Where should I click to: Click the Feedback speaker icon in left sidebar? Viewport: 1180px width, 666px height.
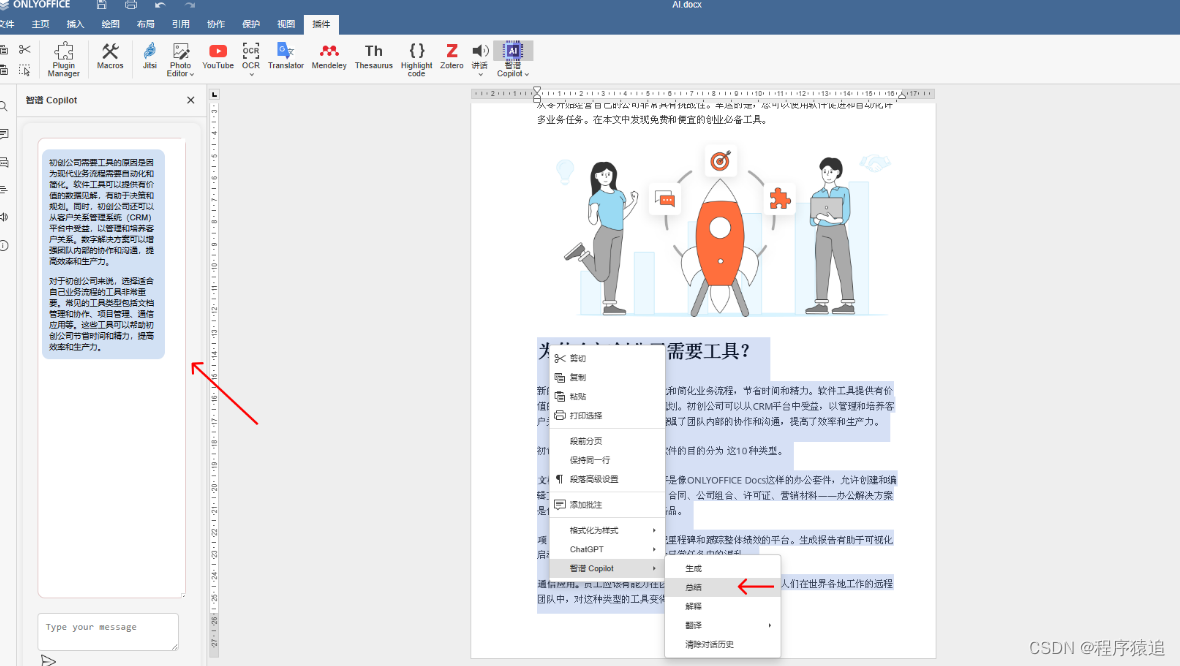coord(4,217)
